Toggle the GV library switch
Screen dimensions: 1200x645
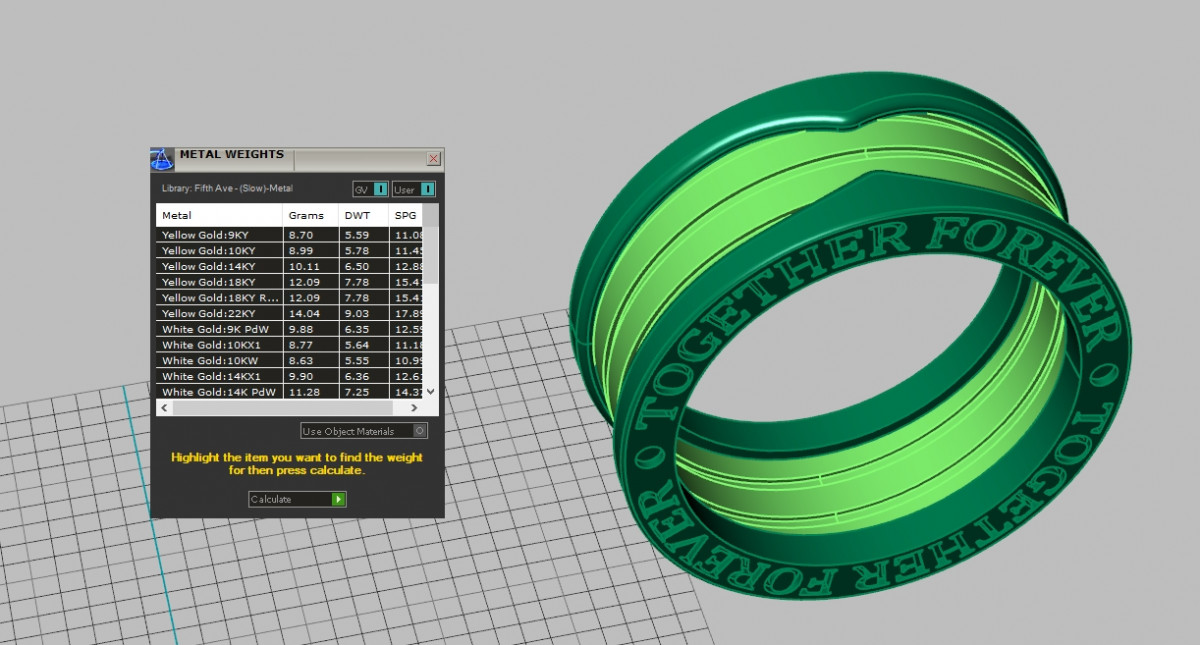380,189
